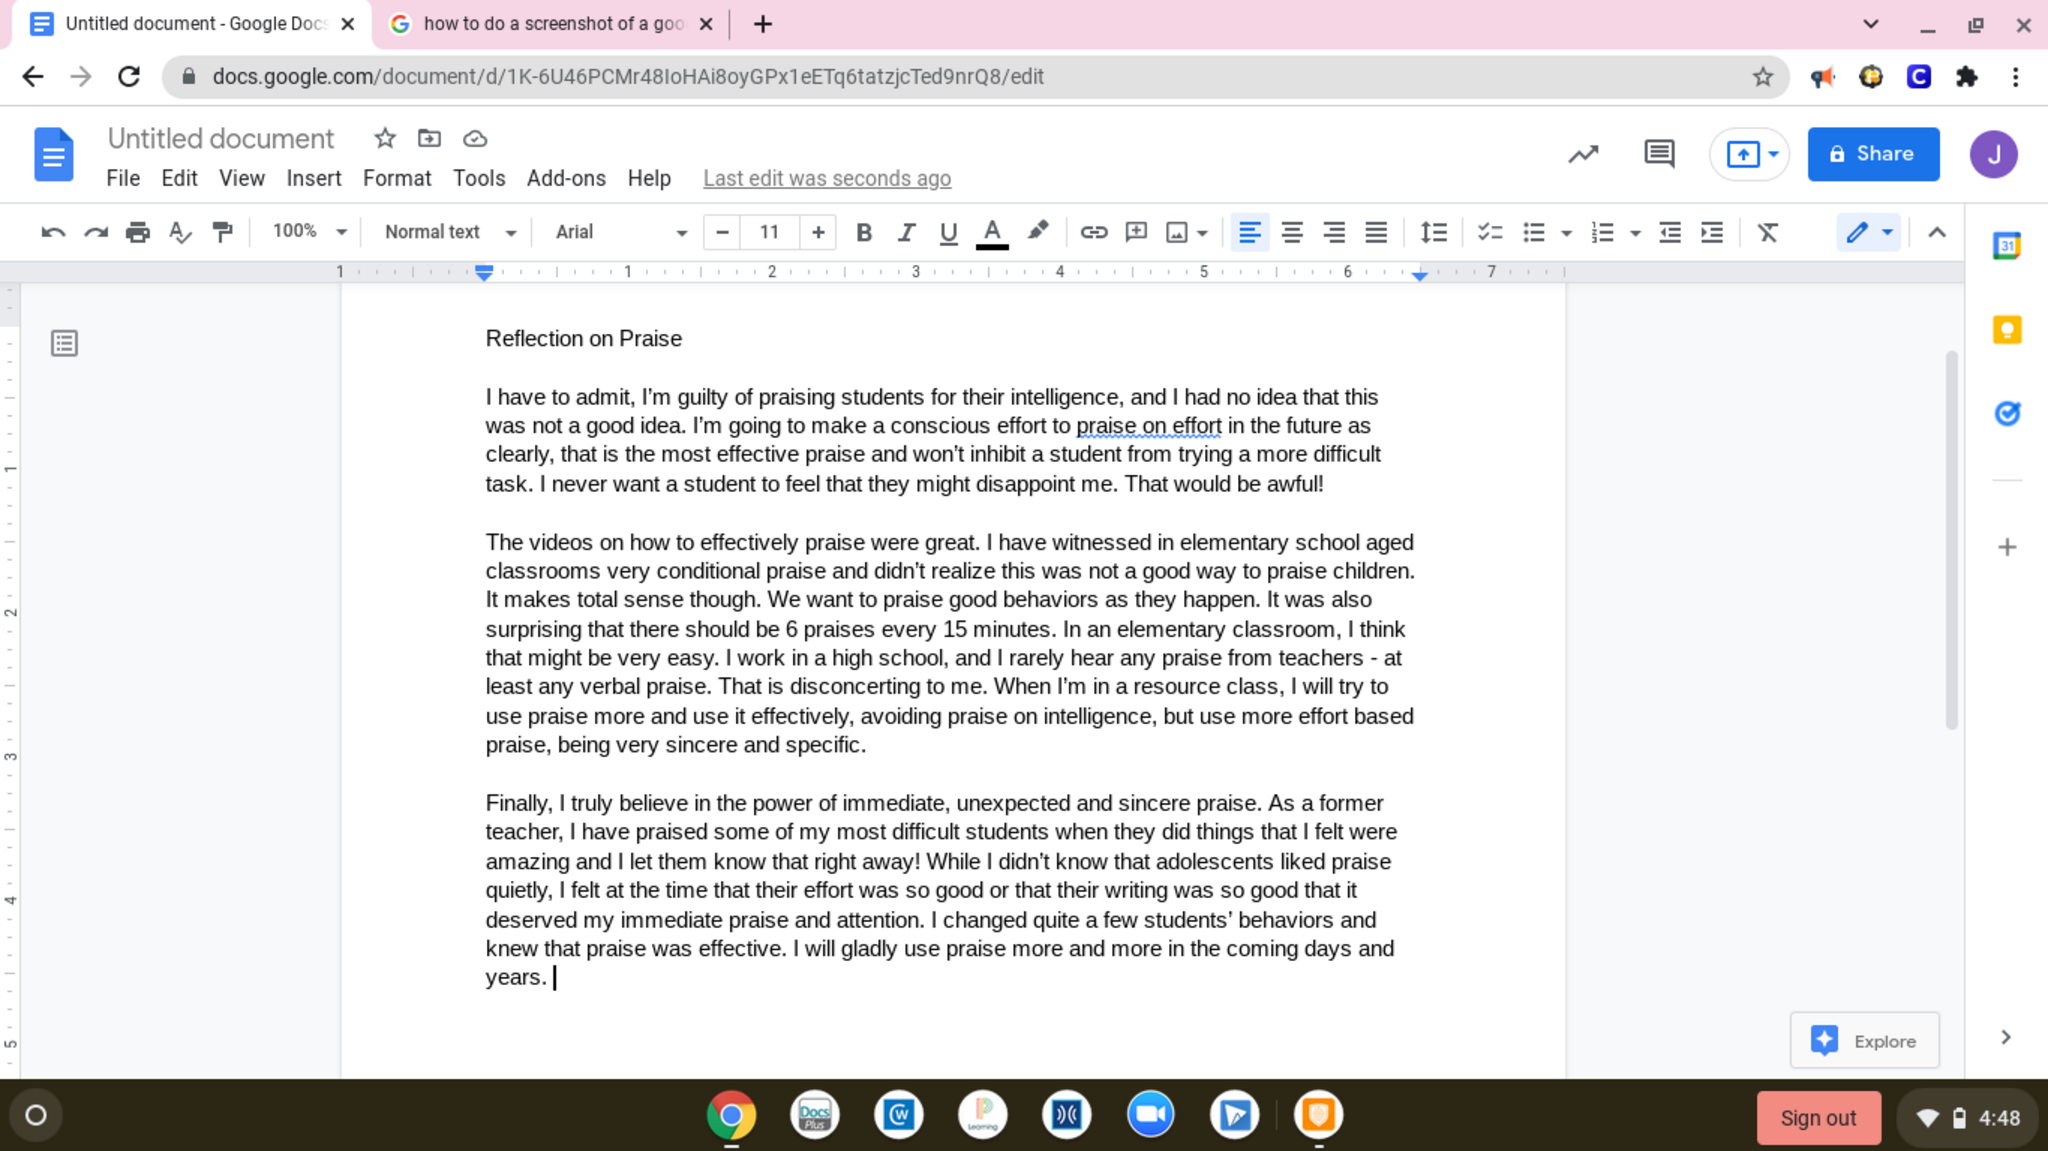This screenshot has width=2048, height=1151.
Task: Select the Paint format tool
Action: (x=222, y=232)
